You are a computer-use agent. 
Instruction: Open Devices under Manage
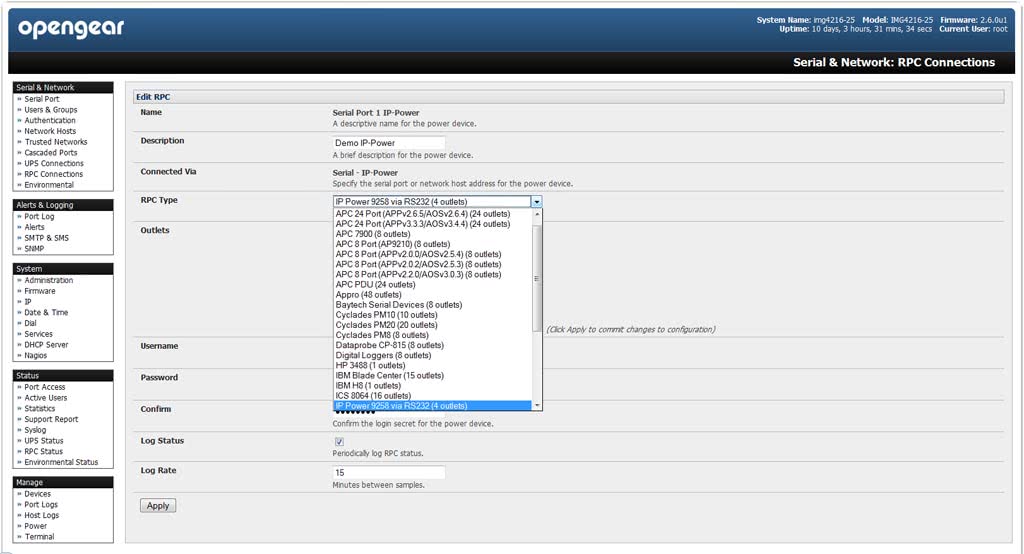[x=37, y=494]
